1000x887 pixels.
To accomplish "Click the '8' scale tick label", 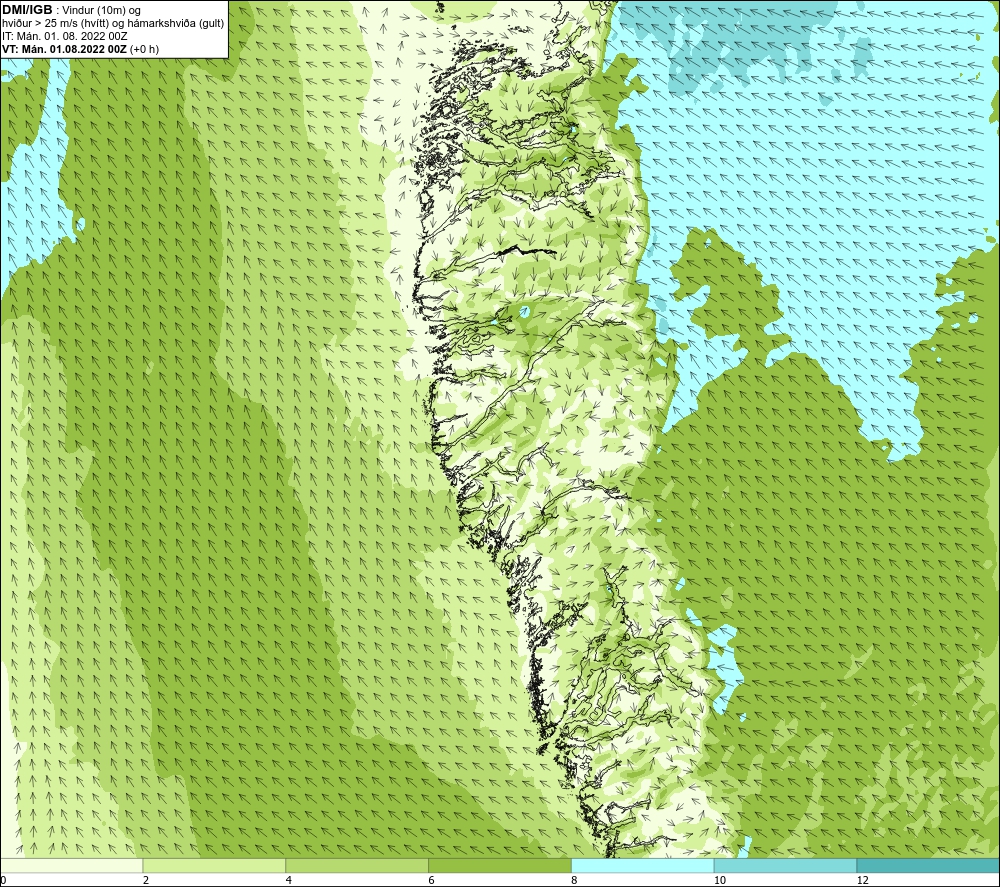I will (575, 881).
